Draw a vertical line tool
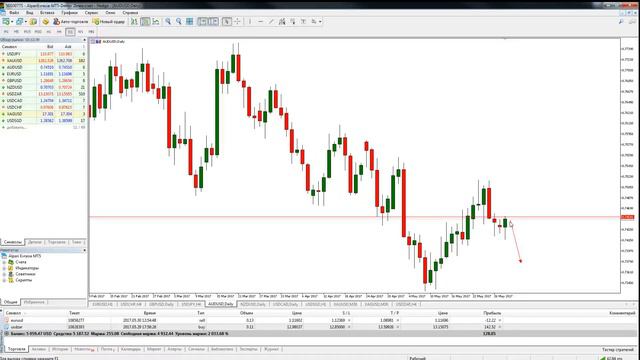The height and width of the screenshot is (360, 640). (x=250, y=22)
